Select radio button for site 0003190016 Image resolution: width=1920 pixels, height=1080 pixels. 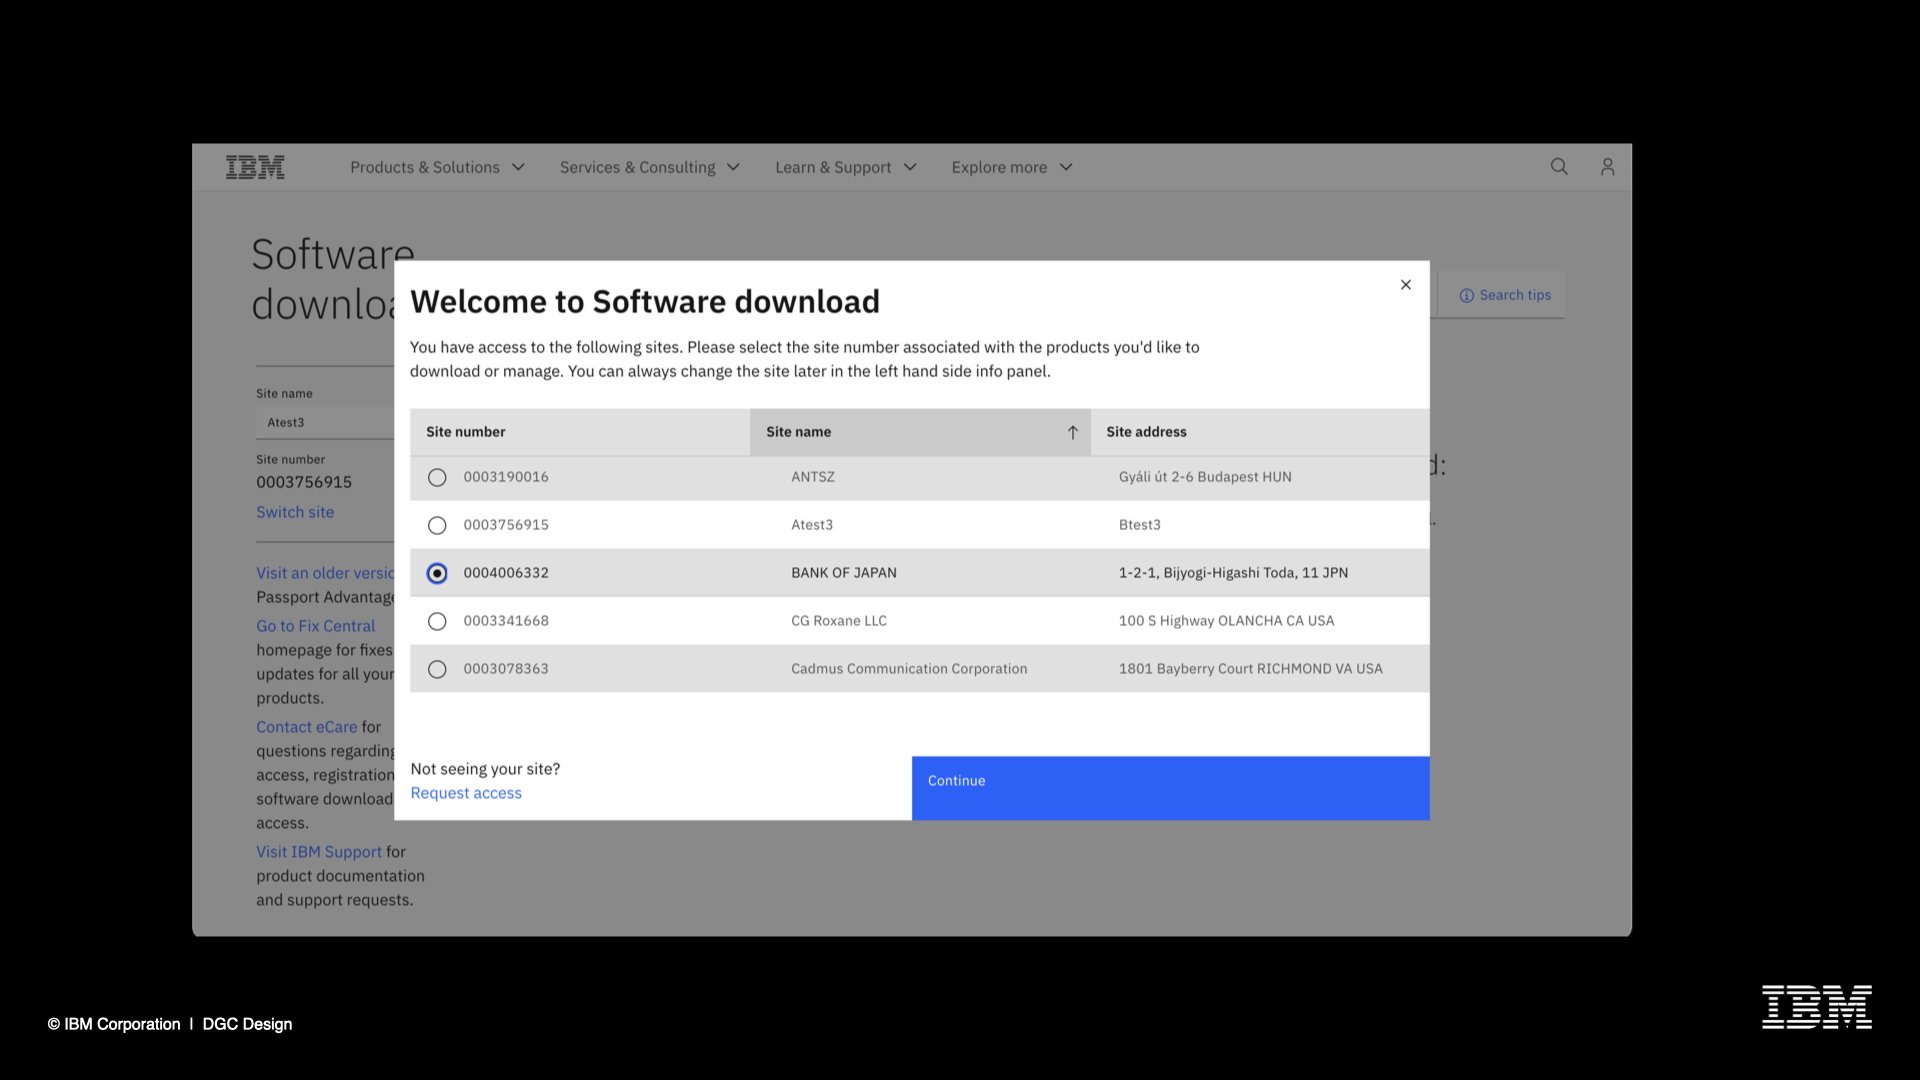pyautogui.click(x=437, y=477)
